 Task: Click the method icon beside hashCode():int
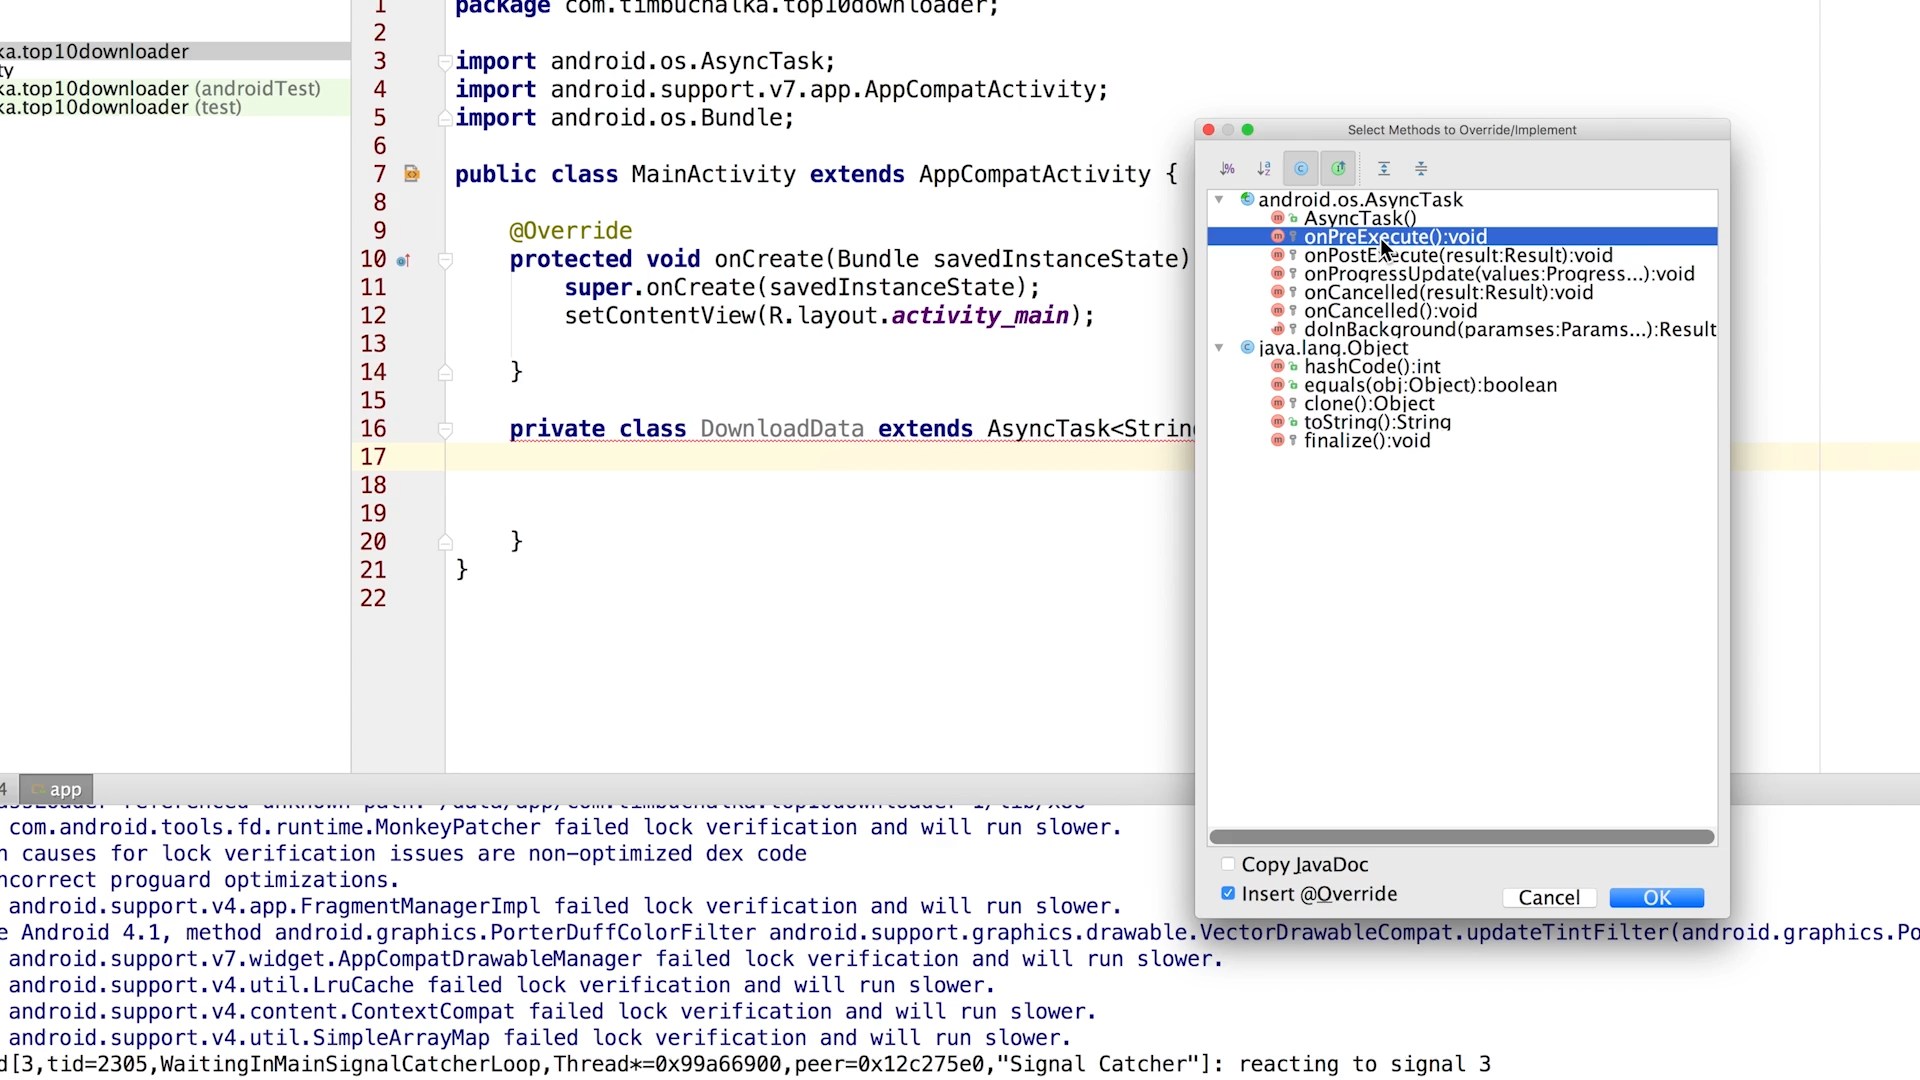1278,367
